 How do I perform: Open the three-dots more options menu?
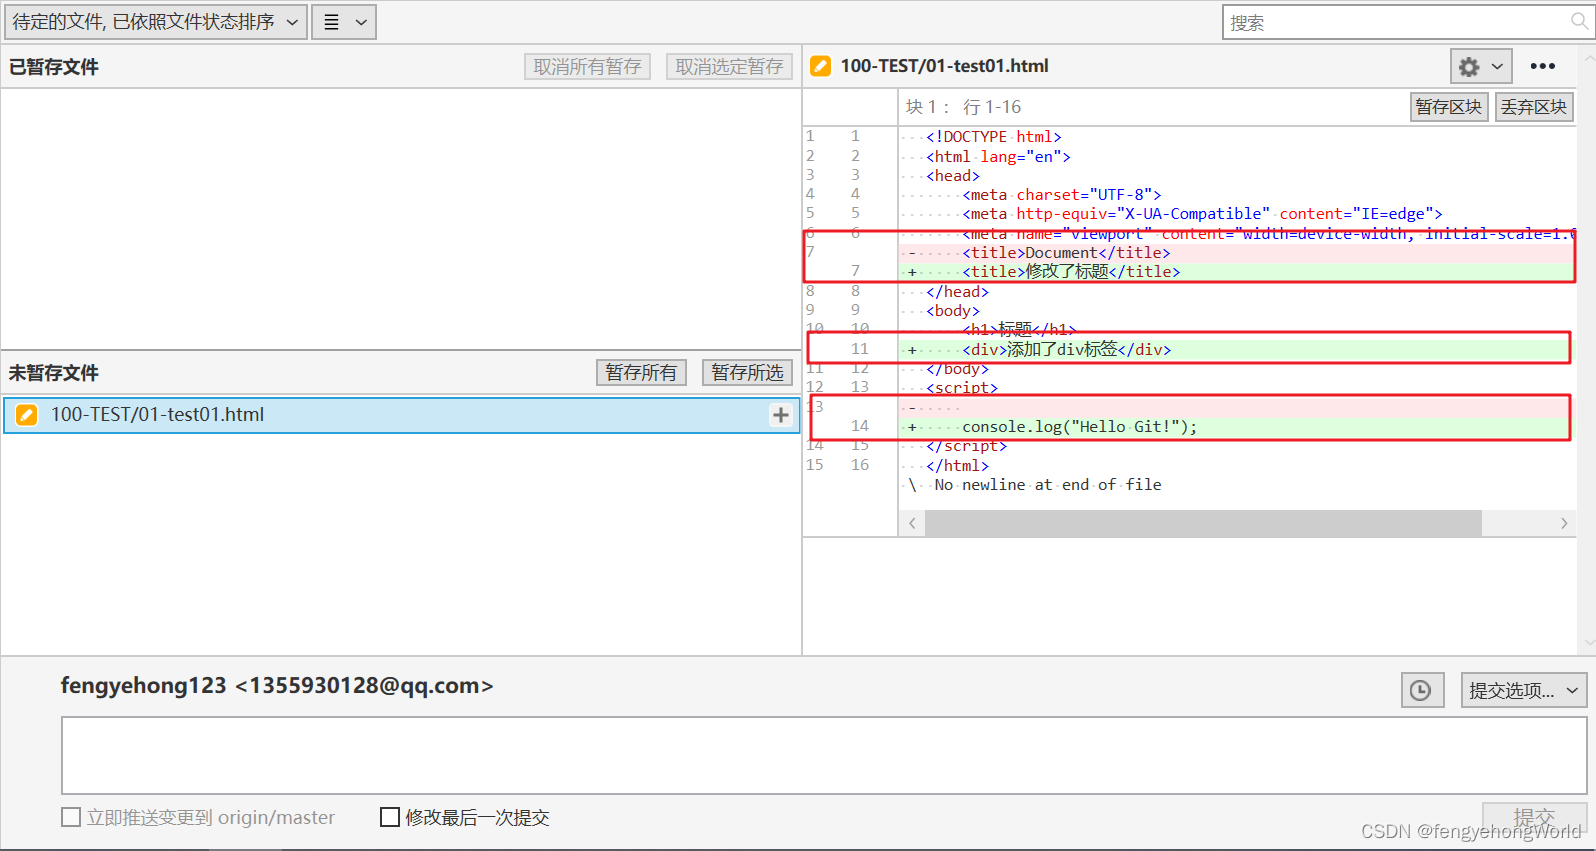1542,66
